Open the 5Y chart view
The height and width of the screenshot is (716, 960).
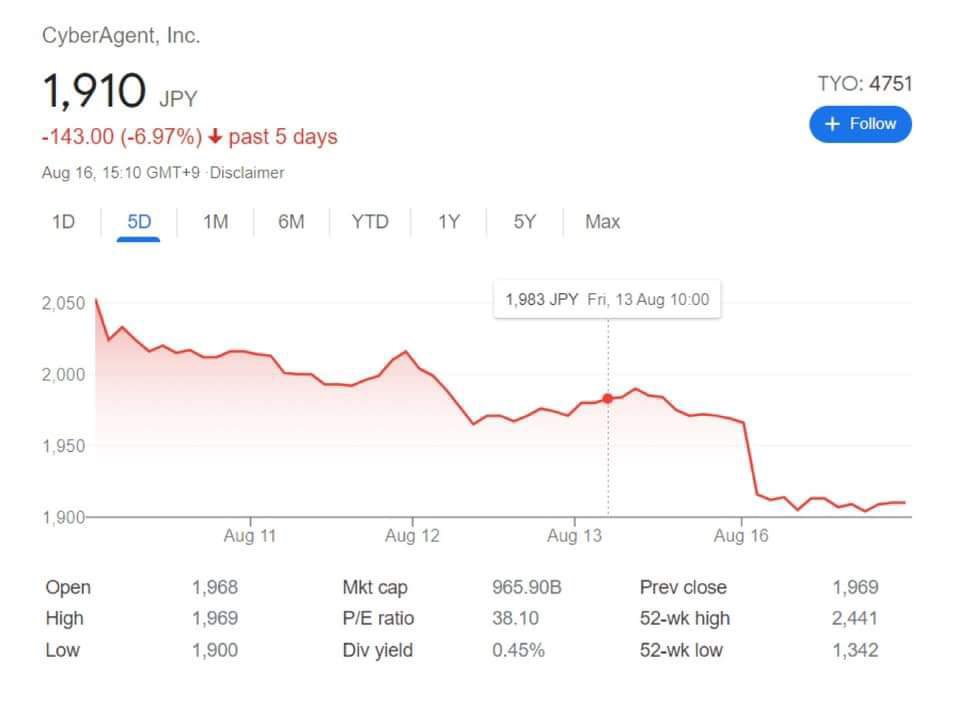[x=524, y=222]
